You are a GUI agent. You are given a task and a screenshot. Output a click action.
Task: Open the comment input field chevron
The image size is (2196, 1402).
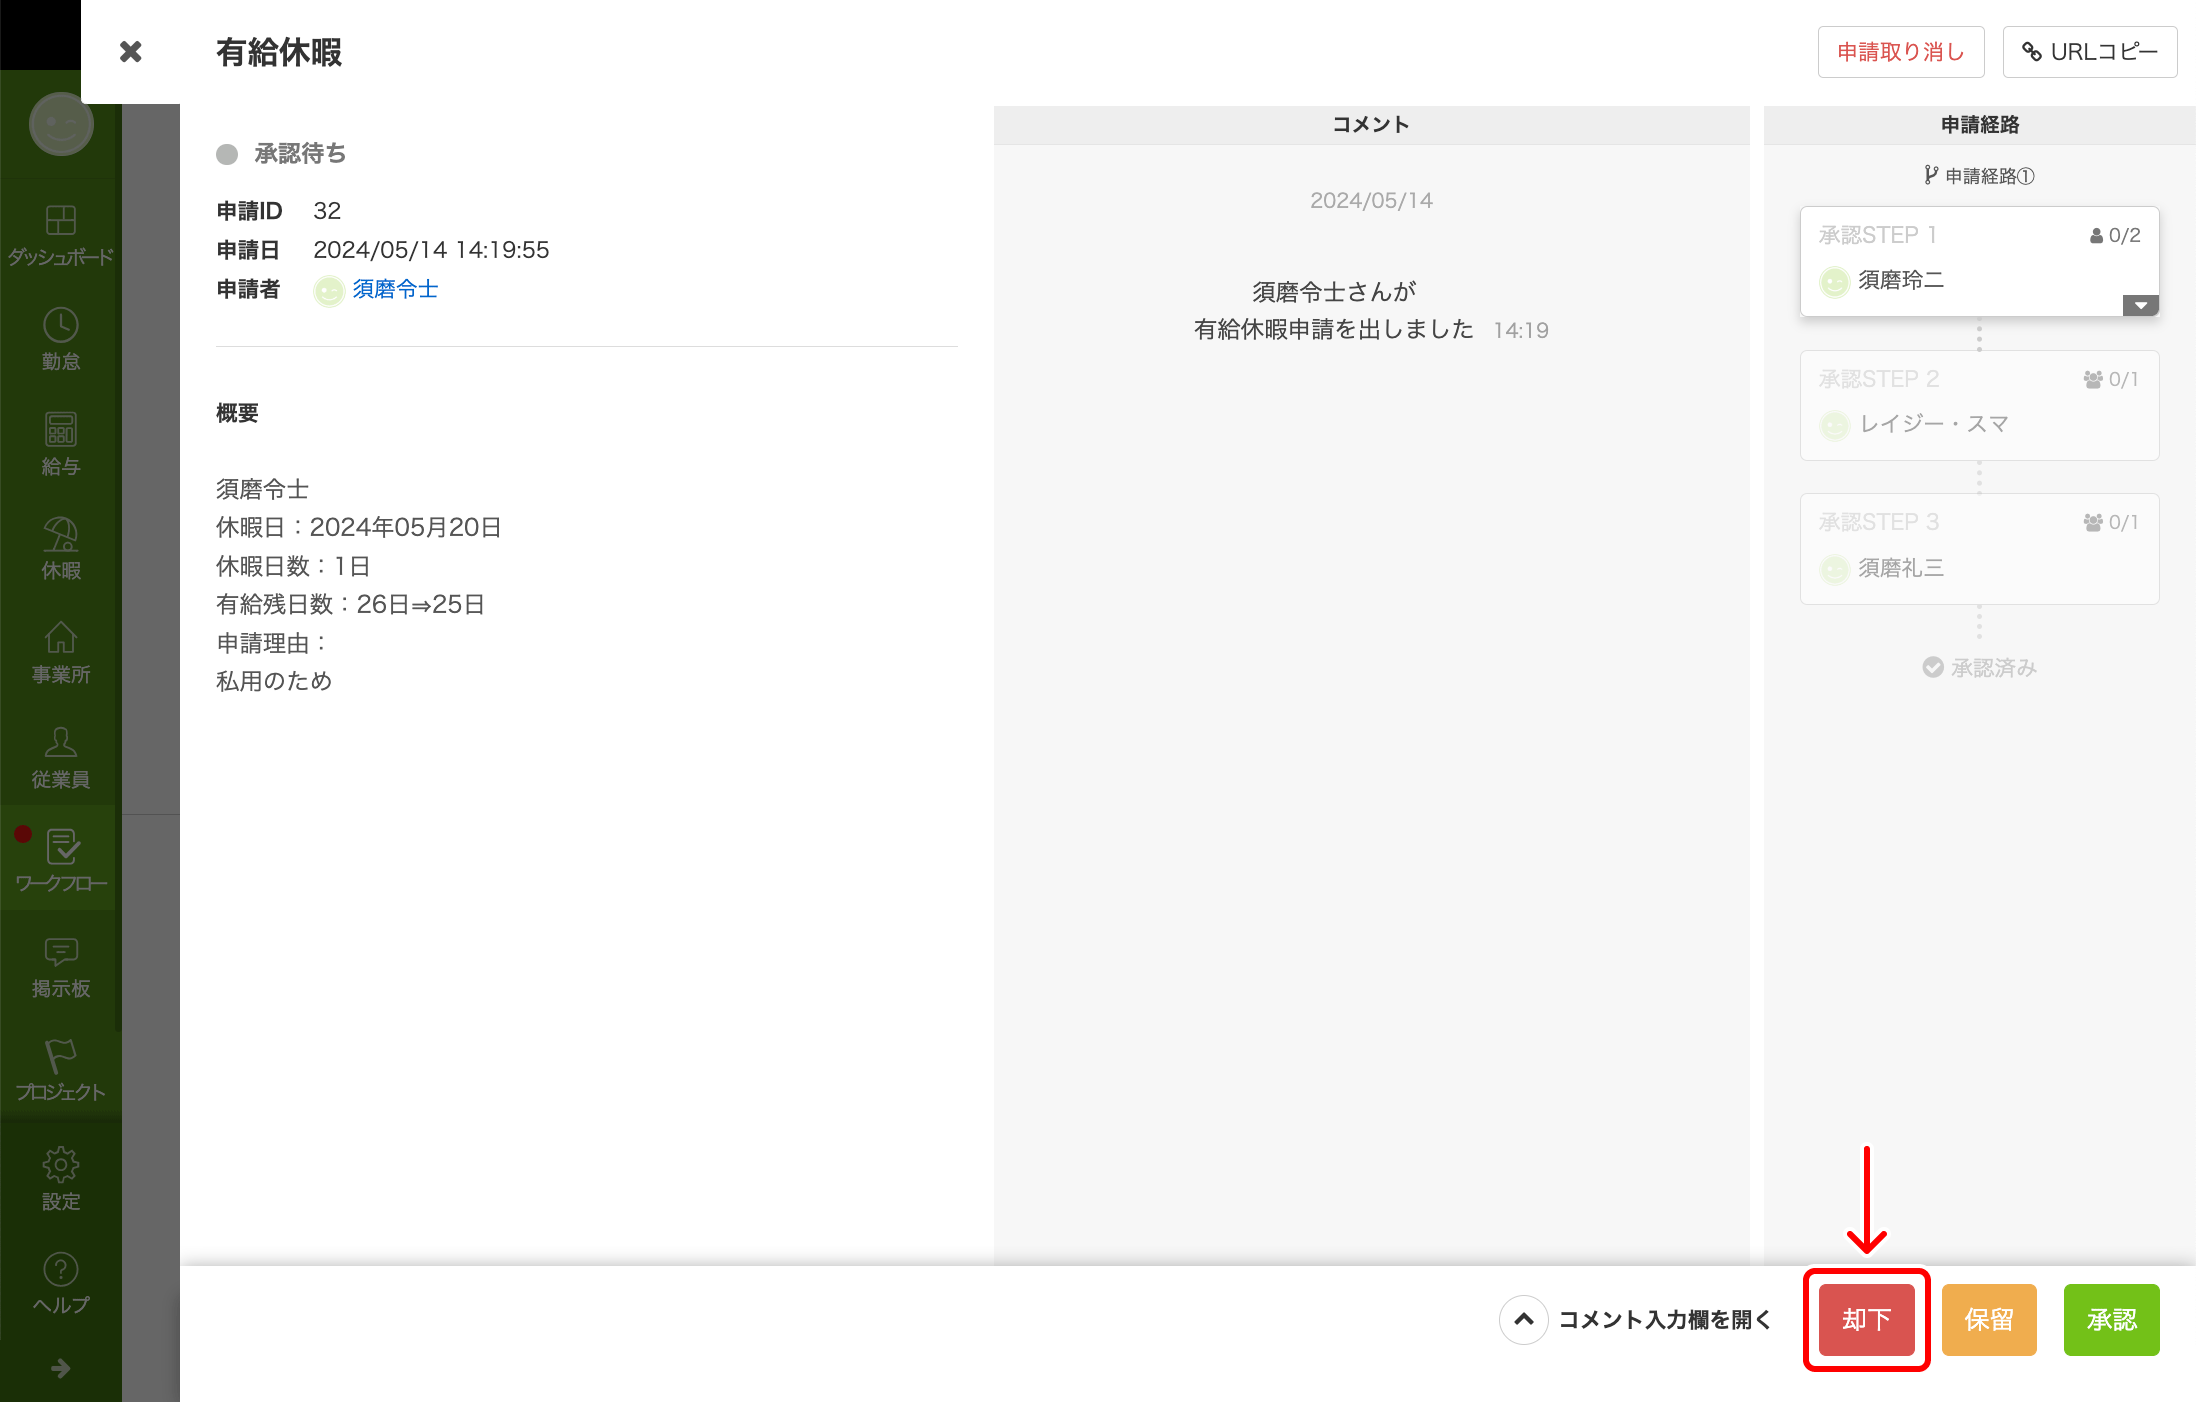(x=1523, y=1320)
